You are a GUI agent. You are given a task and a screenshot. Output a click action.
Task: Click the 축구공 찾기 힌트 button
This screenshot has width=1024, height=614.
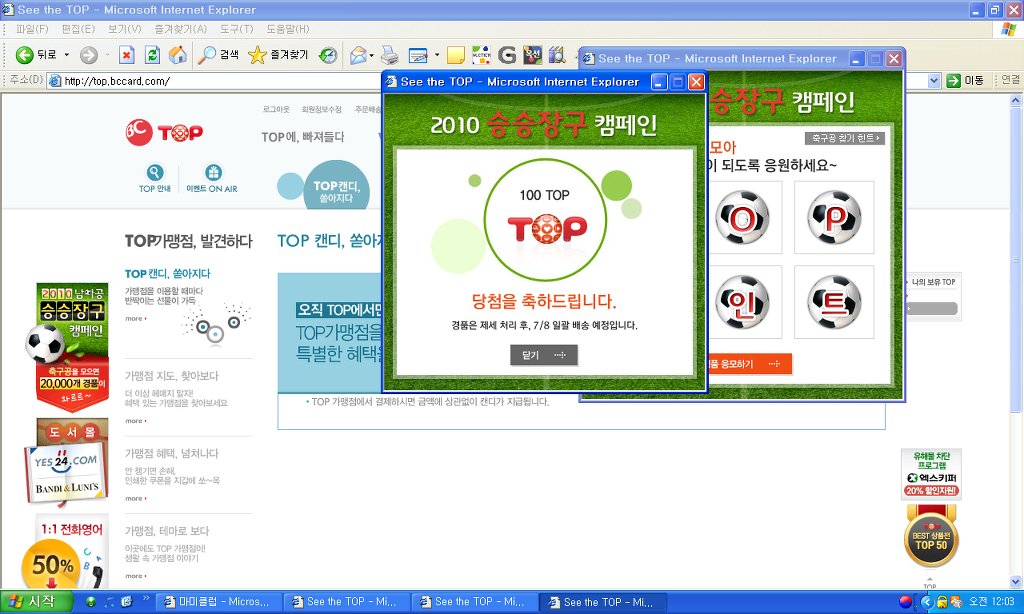coord(844,138)
